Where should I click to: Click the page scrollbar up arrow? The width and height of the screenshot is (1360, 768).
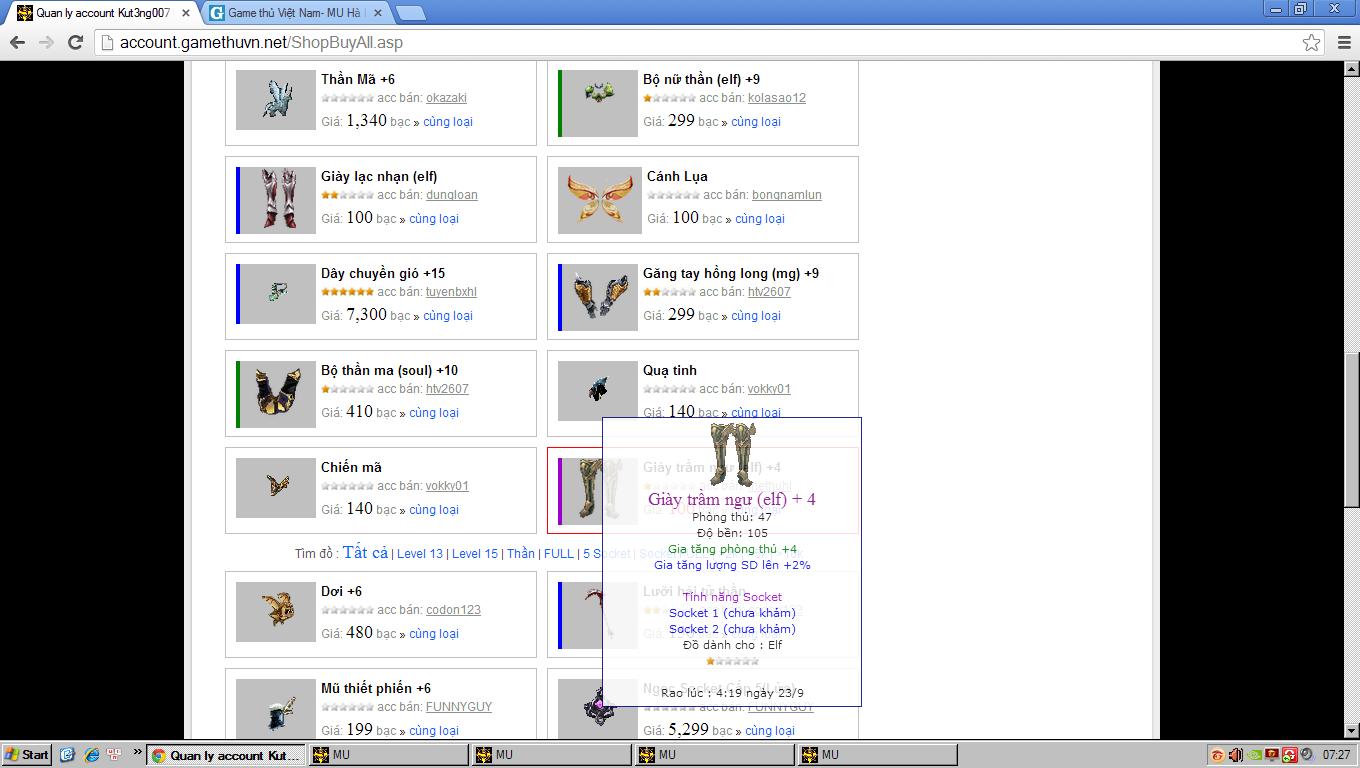click(1351, 69)
